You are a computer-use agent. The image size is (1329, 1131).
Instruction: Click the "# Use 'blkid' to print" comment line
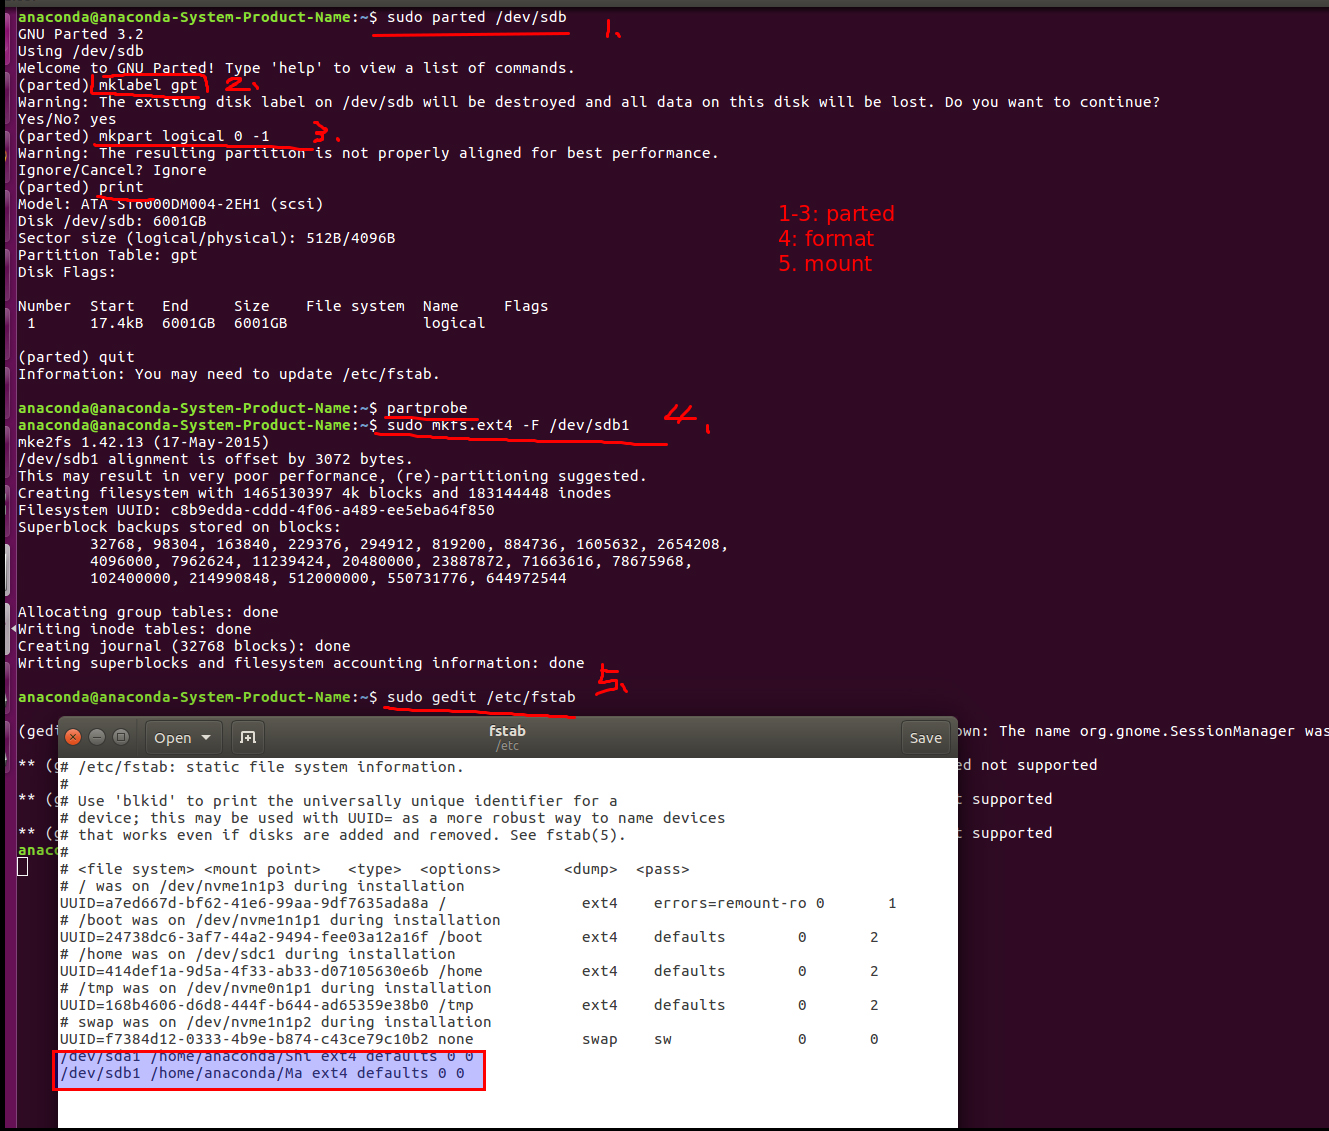[339, 801]
